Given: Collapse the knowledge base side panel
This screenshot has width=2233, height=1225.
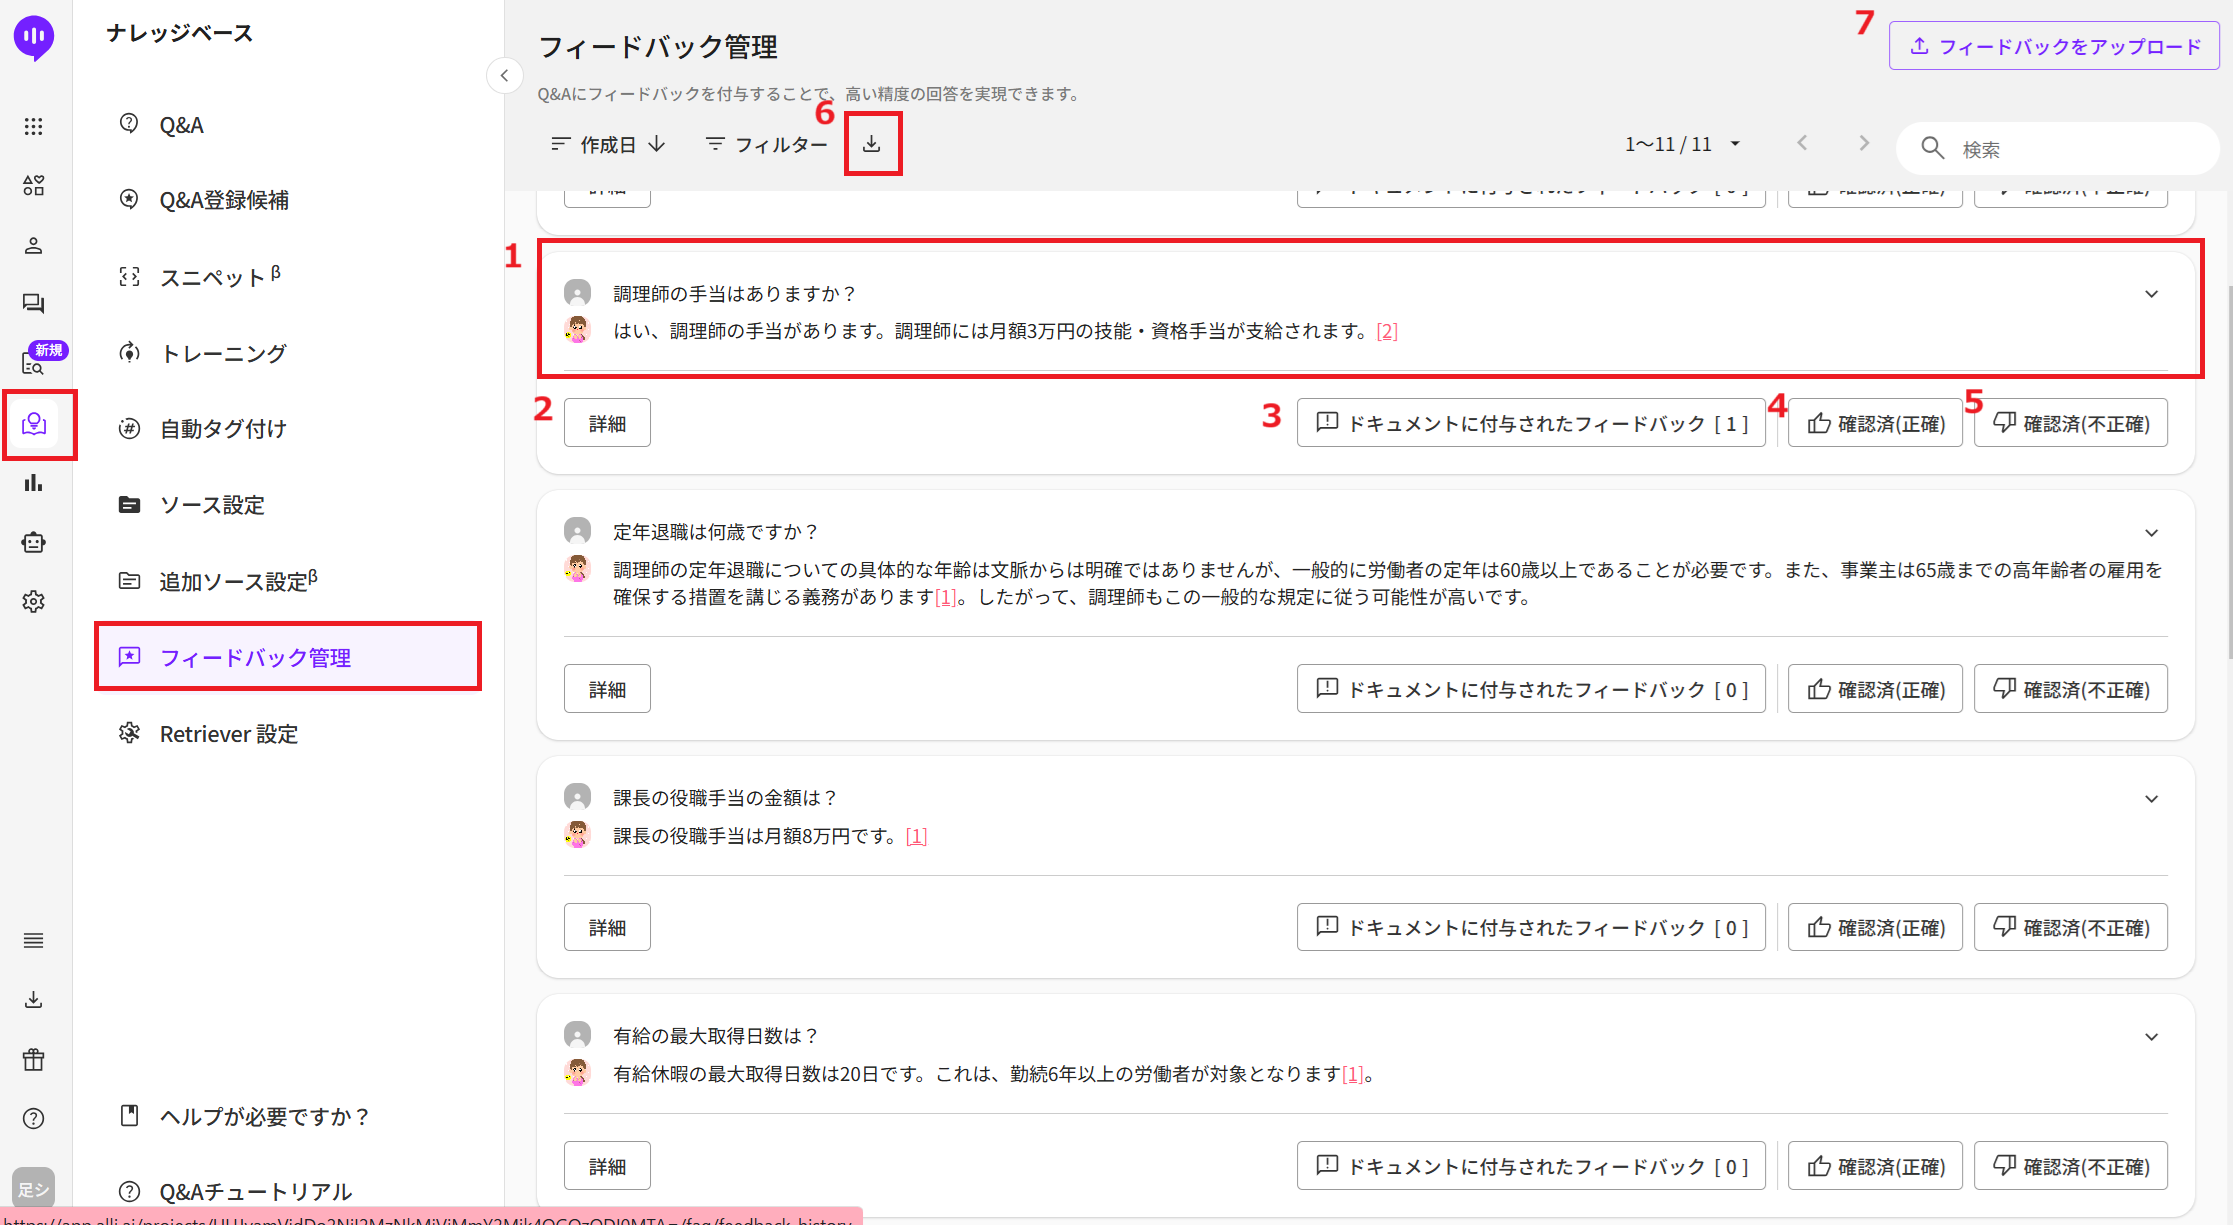Looking at the screenshot, I should point(504,75).
